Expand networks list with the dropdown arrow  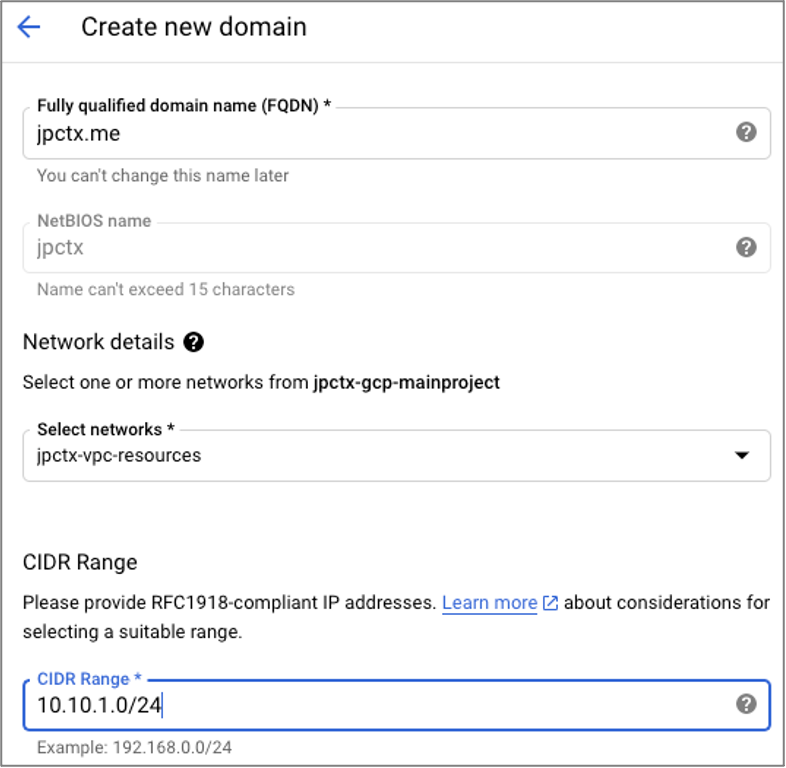[x=742, y=455]
